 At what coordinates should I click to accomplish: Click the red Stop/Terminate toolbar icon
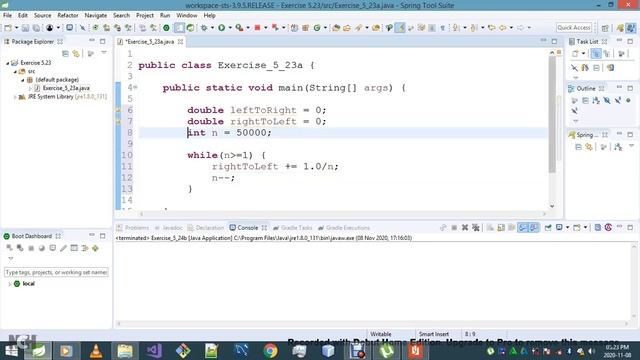pos(257,28)
